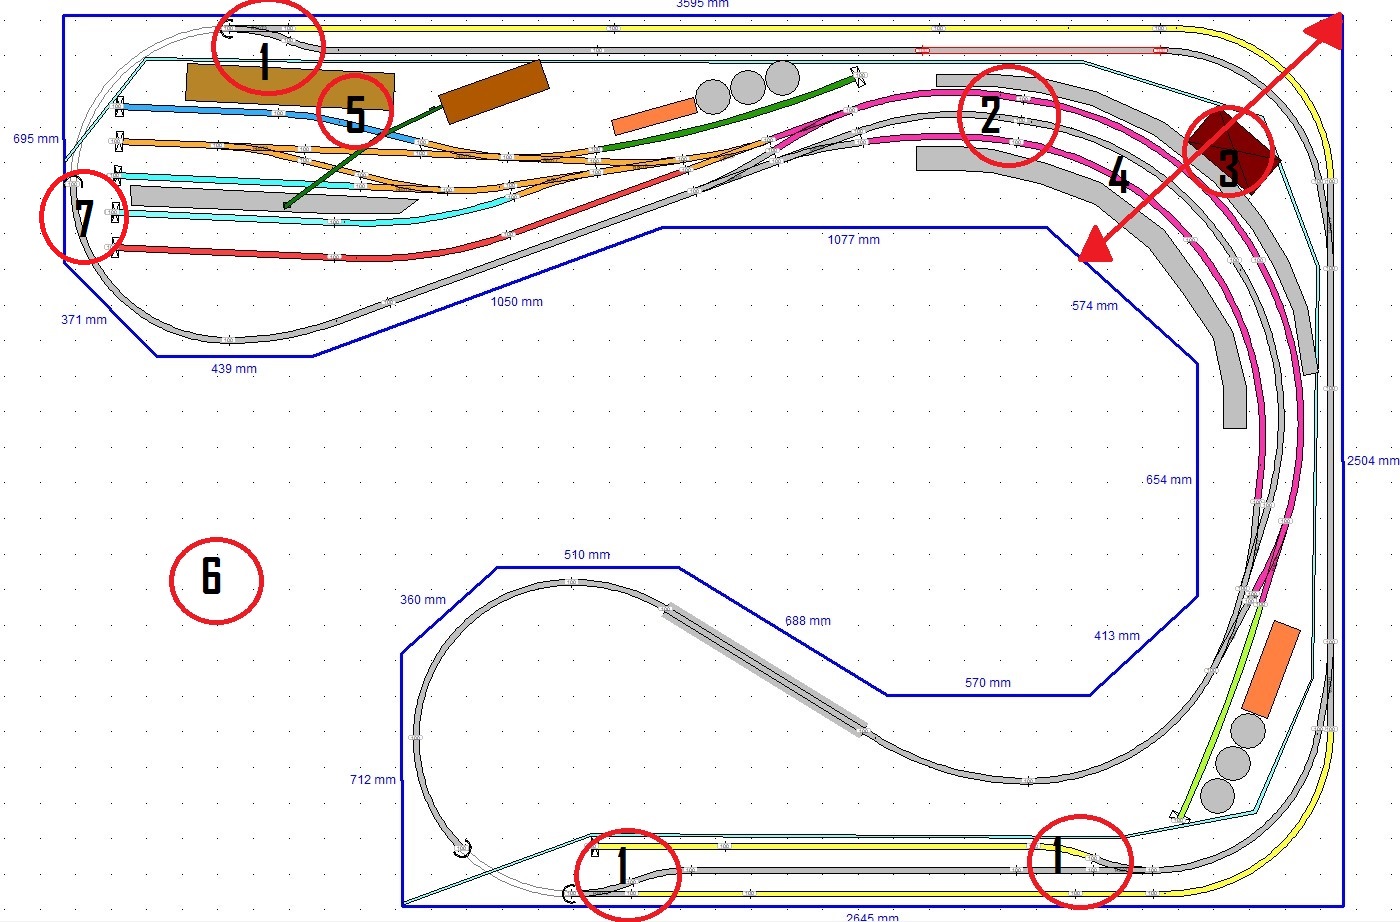The image size is (1400, 922).
Task: Click the 2504 mm dimension label
Action: [1372, 461]
